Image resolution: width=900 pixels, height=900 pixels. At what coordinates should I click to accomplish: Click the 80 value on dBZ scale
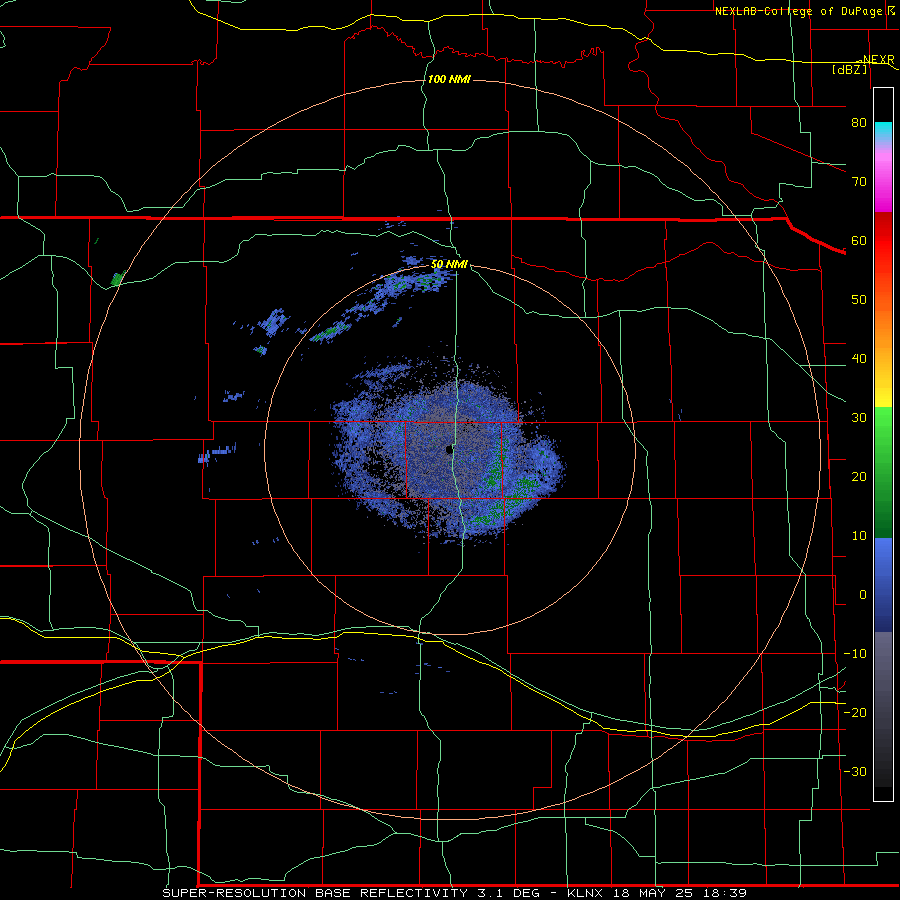(859, 123)
